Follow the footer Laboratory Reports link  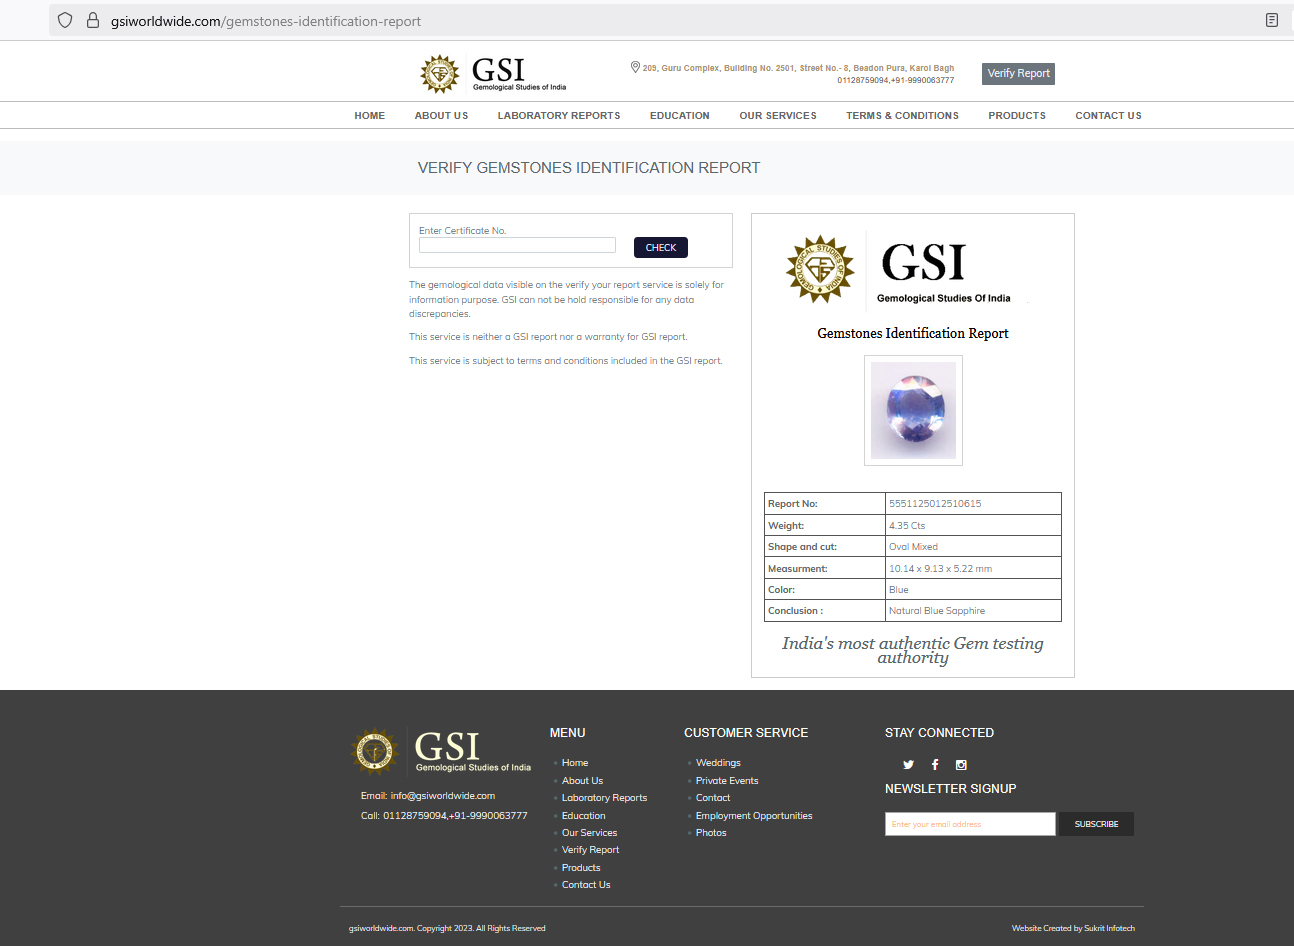click(x=604, y=798)
